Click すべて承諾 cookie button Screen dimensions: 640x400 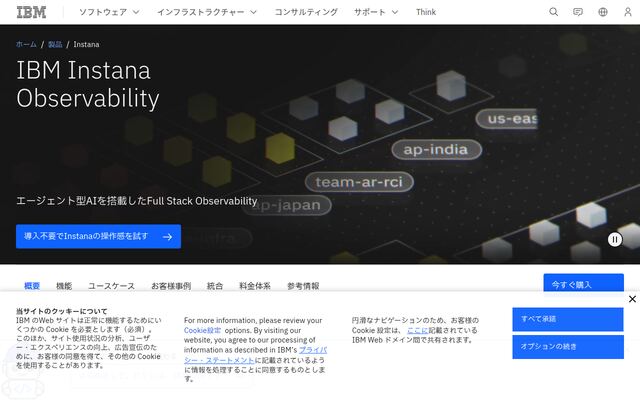point(568,319)
